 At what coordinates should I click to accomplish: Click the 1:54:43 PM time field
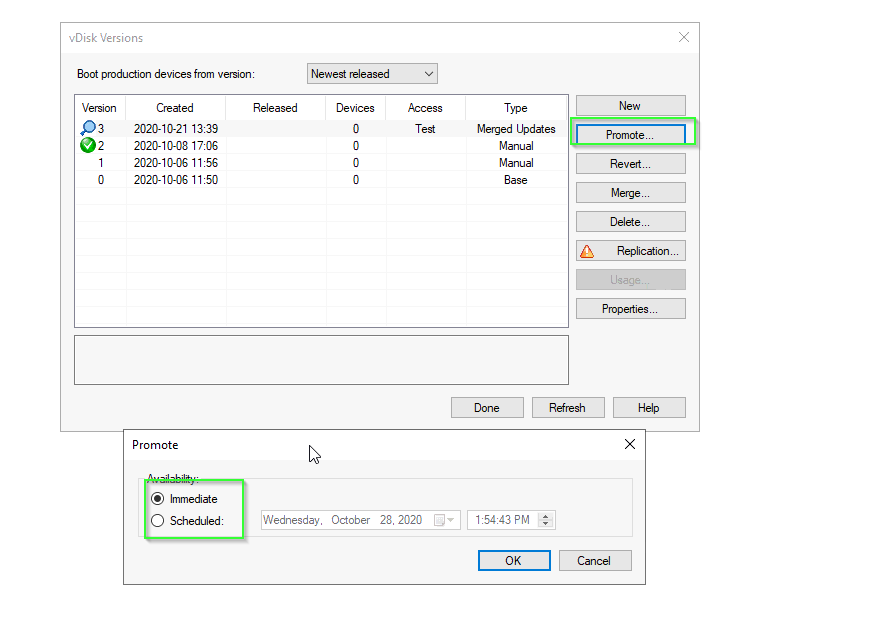point(511,520)
